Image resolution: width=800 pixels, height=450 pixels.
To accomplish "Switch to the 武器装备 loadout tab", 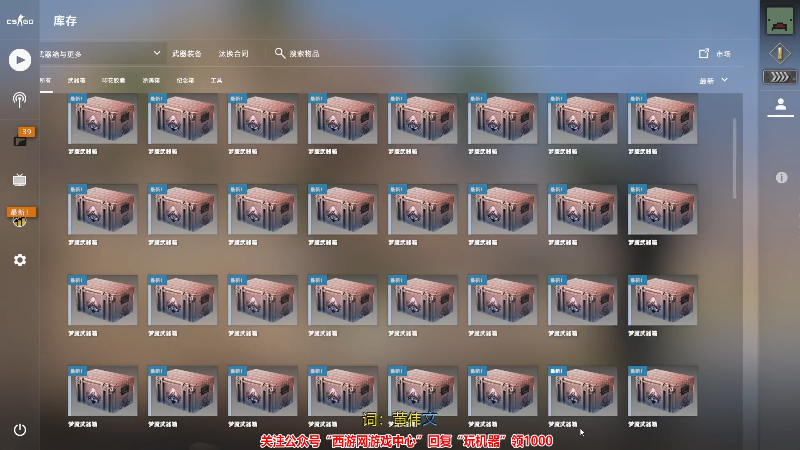I will tap(187, 54).
